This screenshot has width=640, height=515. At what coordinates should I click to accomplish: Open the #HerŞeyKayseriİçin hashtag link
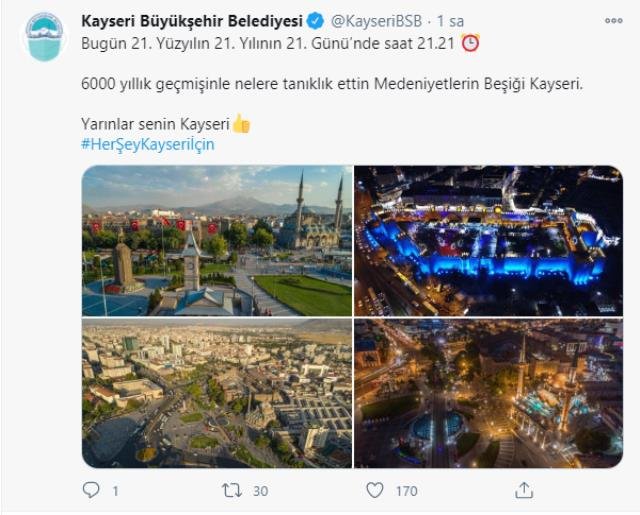tap(148, 144)
